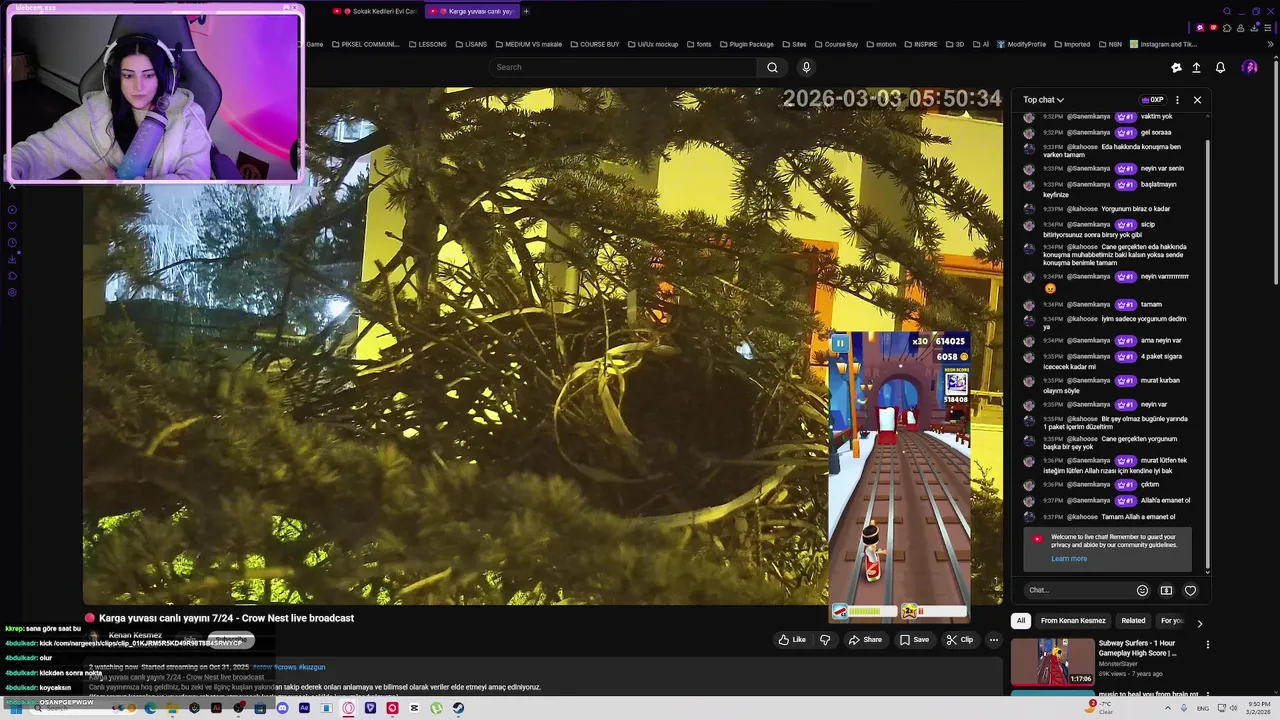Click the upload arrow icon in header
Viewport: 1280px width, 720px height.
click(1196, 67)
